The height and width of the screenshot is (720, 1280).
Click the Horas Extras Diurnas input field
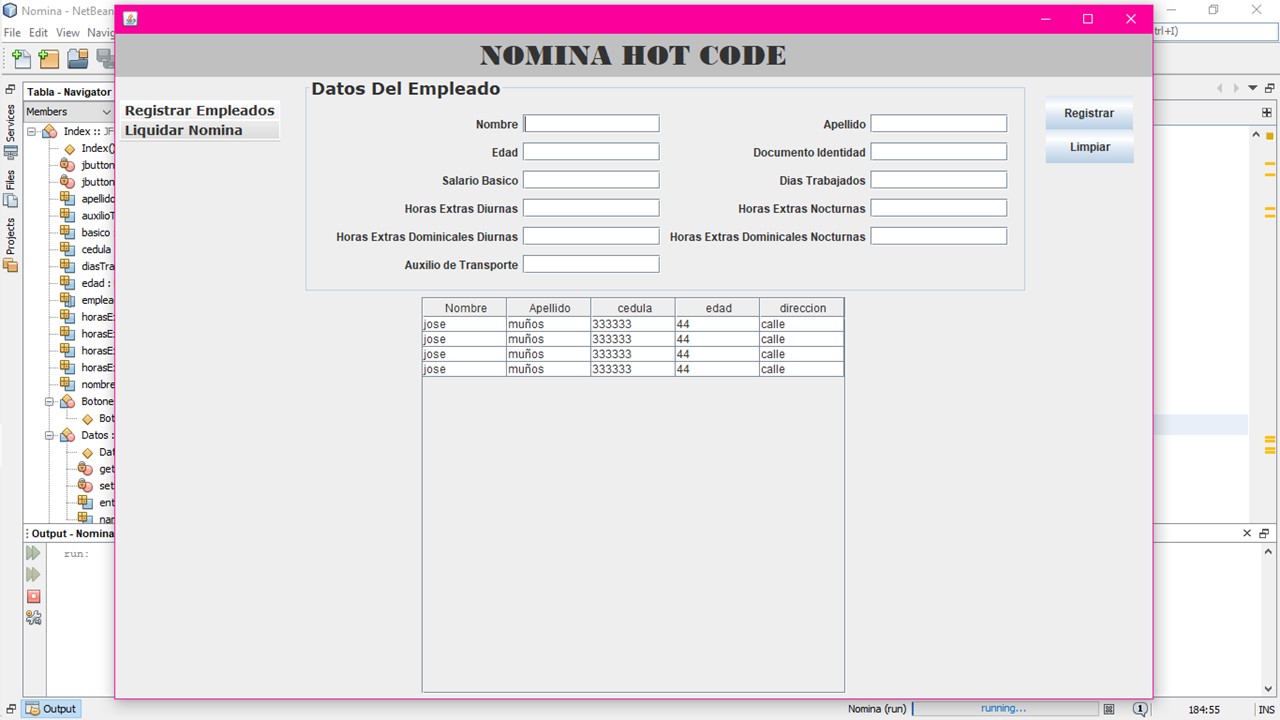[x=591, y=208]
